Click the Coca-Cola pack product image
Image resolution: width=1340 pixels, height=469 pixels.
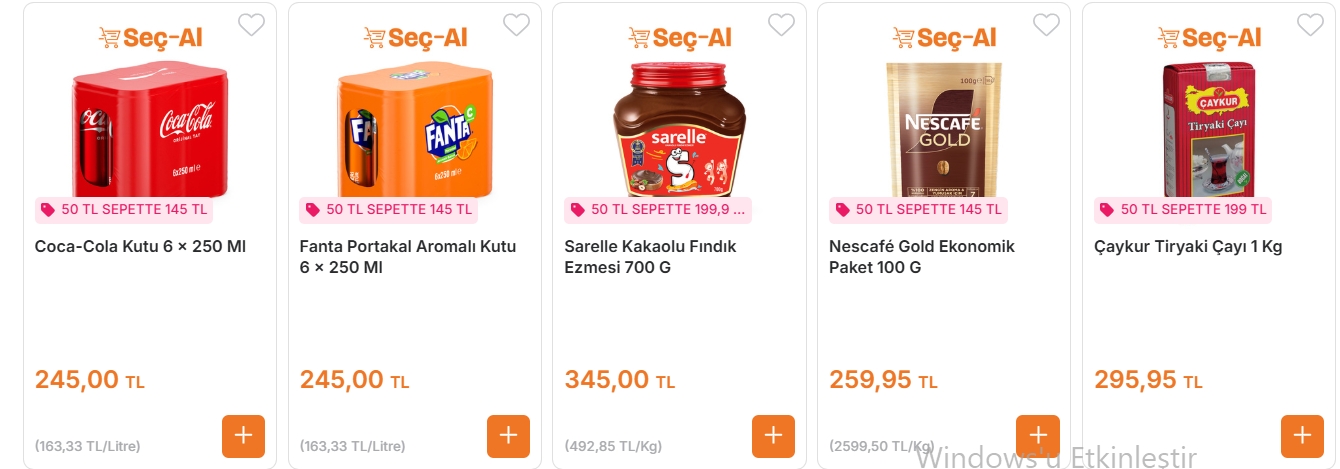(150, 128)
